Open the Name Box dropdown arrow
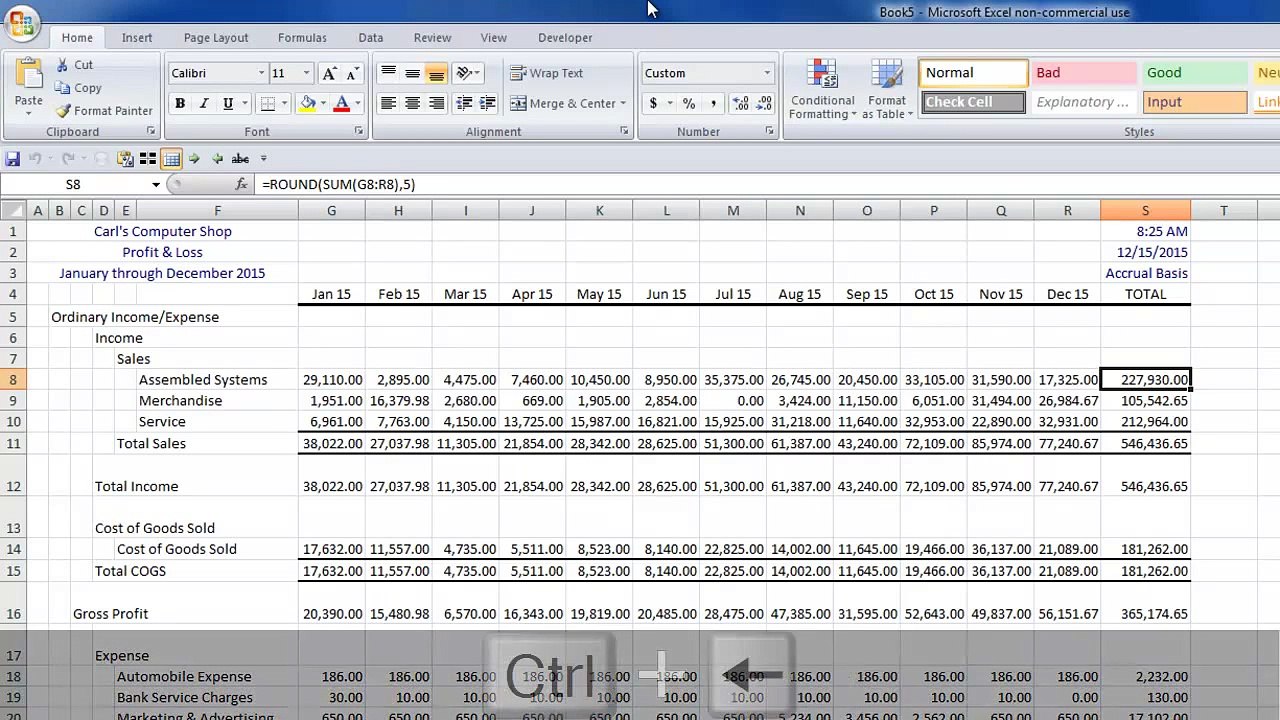 (x=156, y=184)
